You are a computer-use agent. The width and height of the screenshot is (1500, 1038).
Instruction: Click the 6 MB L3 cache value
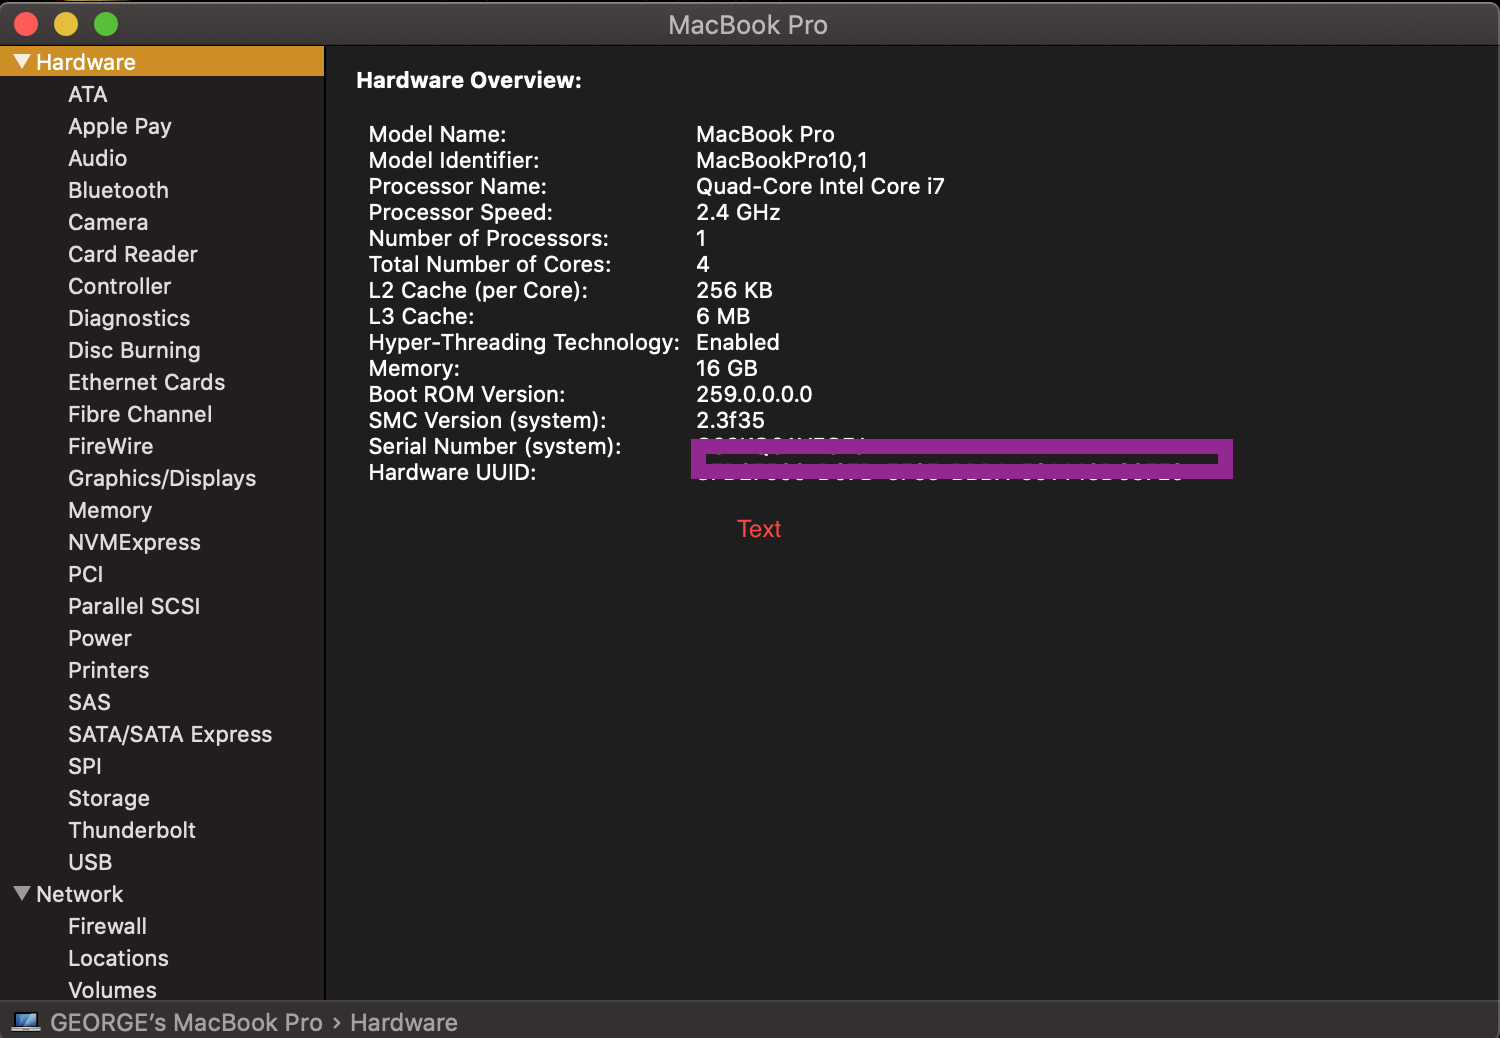point(723,316)
